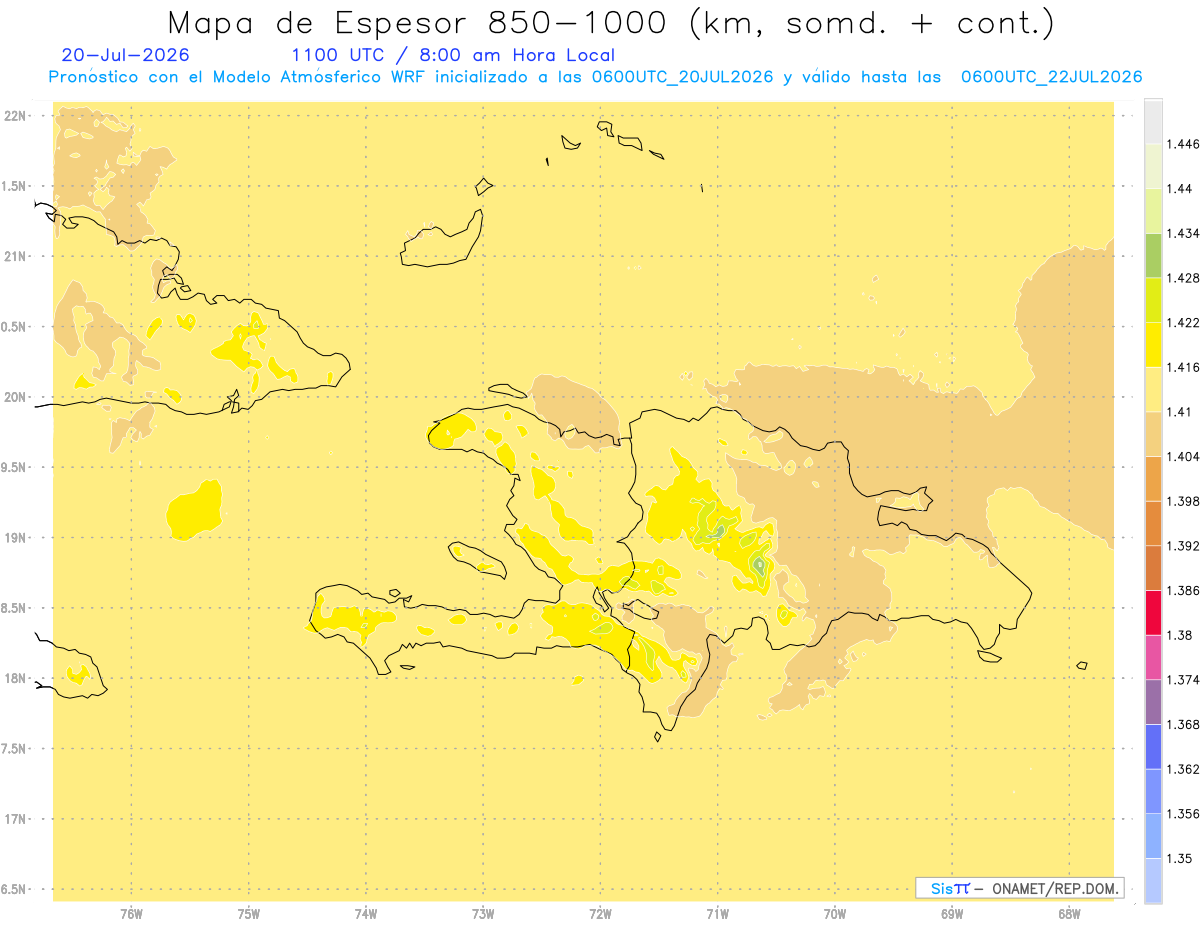Image resolution: width=1200 pixels, height=927 pixels.
Task: Click the '1100 UTC / 8:00 am Hora Local' text
Action: 452,55
